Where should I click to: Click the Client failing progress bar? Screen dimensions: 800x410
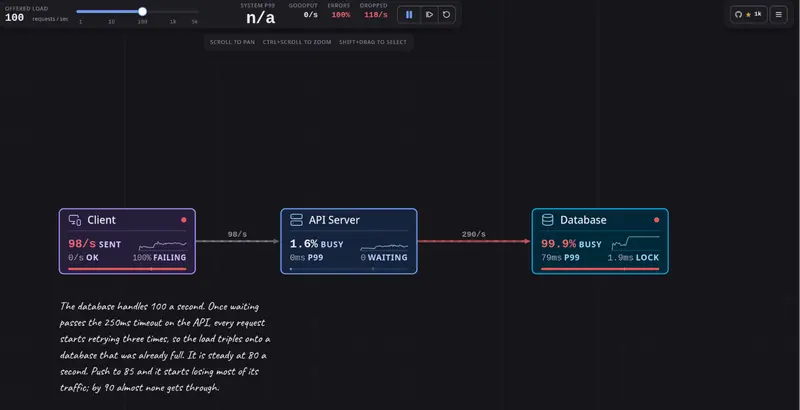coord(127,269)
